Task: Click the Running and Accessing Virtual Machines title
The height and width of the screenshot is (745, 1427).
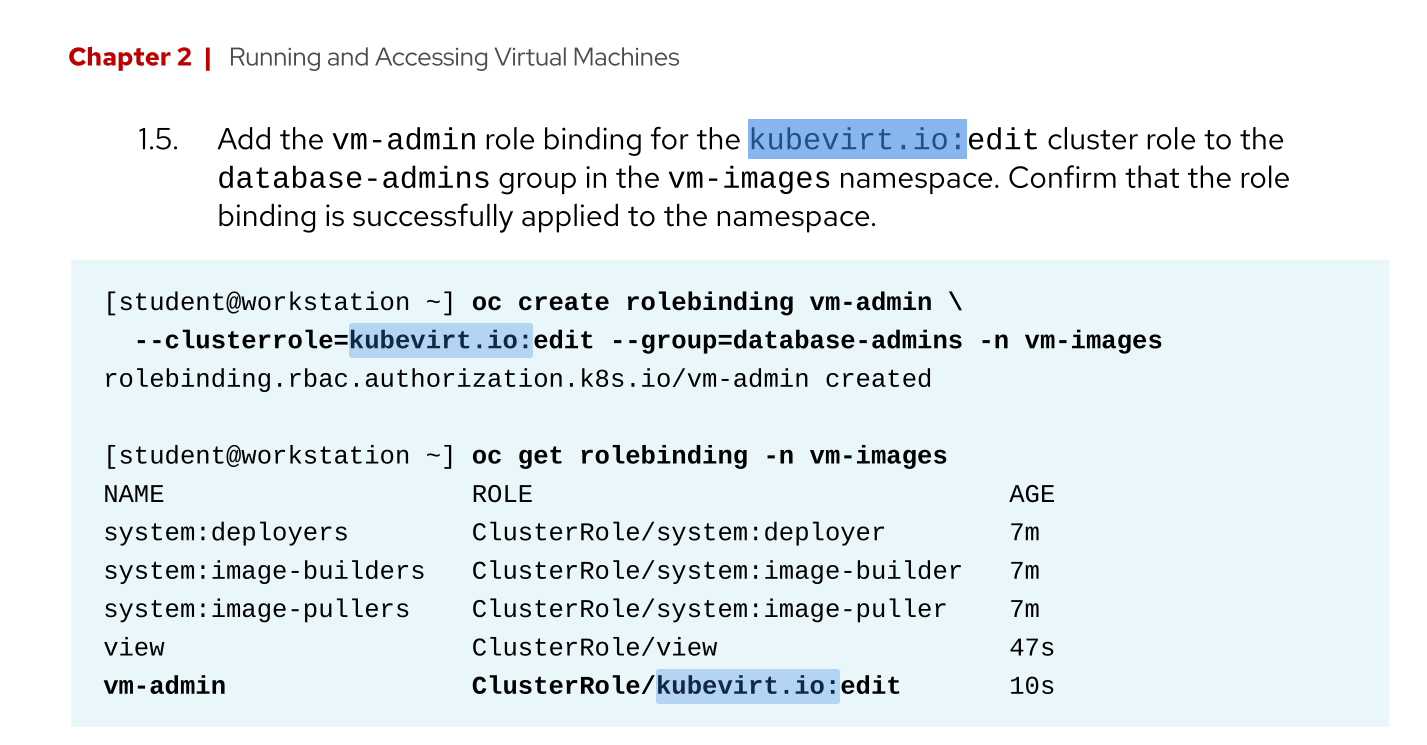Action: [454, 58]
